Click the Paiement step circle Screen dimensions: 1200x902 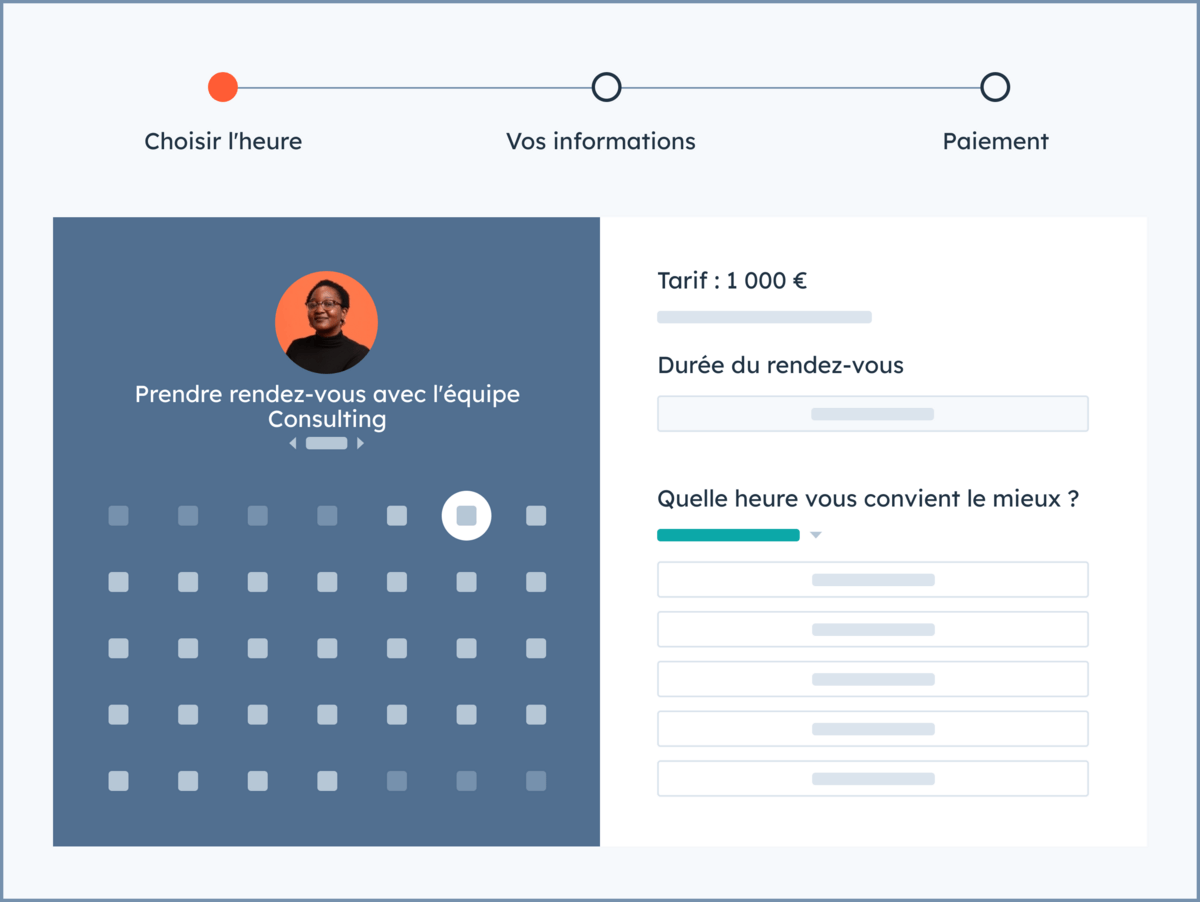[995, 87]
